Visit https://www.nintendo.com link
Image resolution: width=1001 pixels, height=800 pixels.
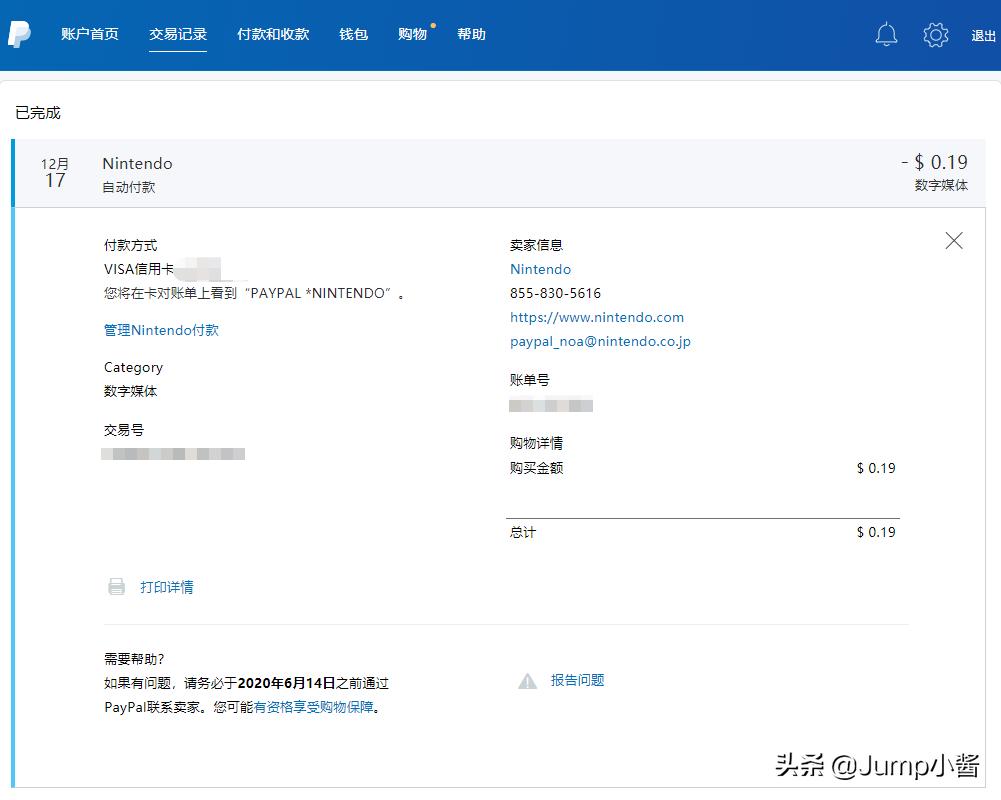tap(597, 317)
